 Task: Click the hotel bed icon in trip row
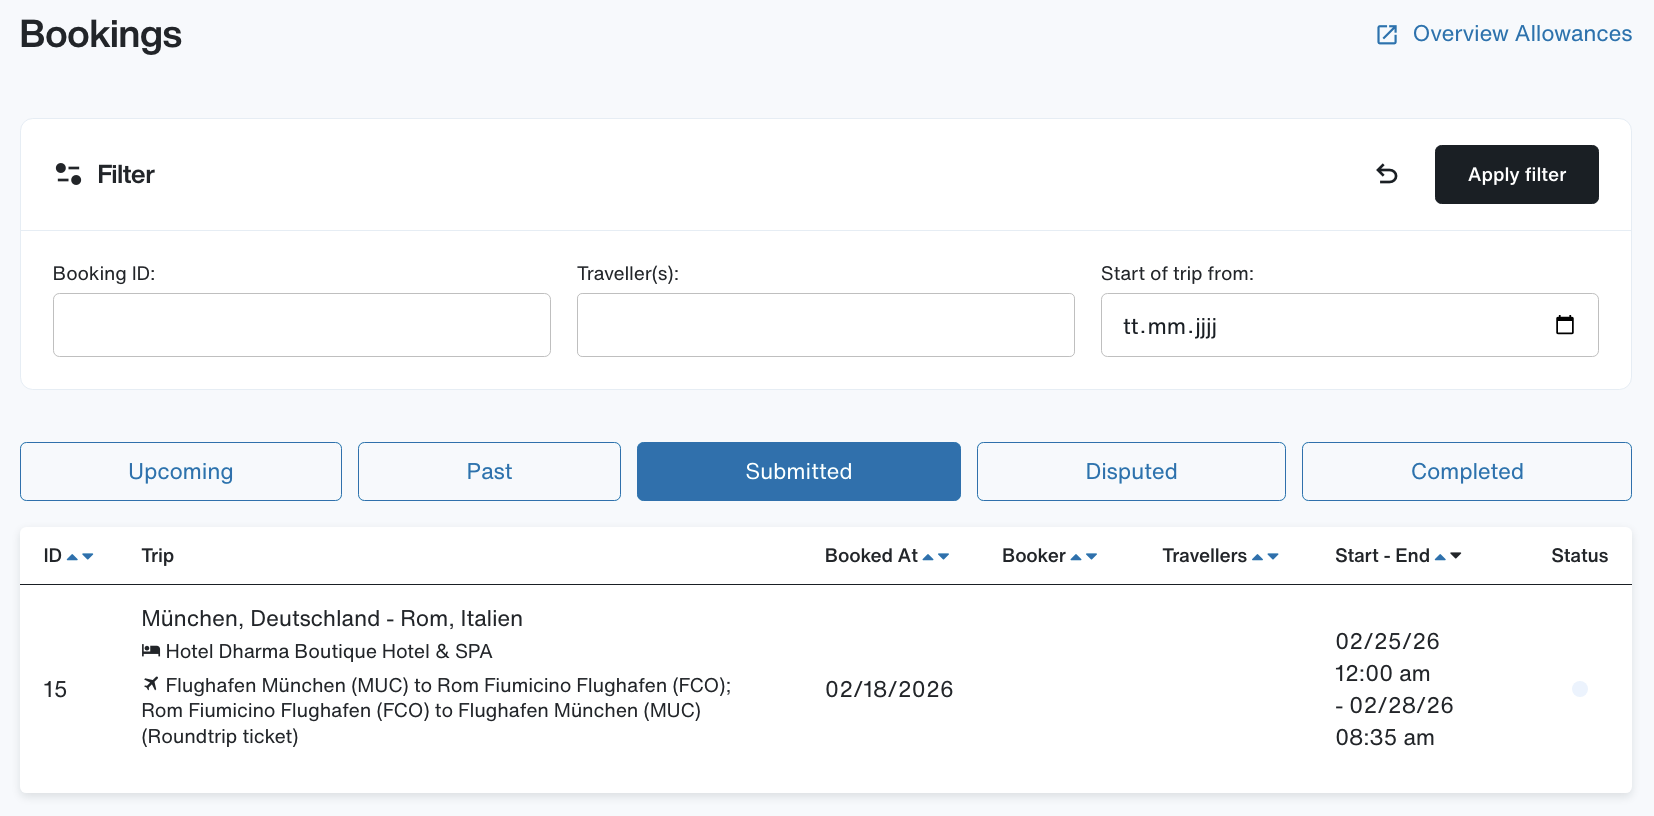(151, 651)
